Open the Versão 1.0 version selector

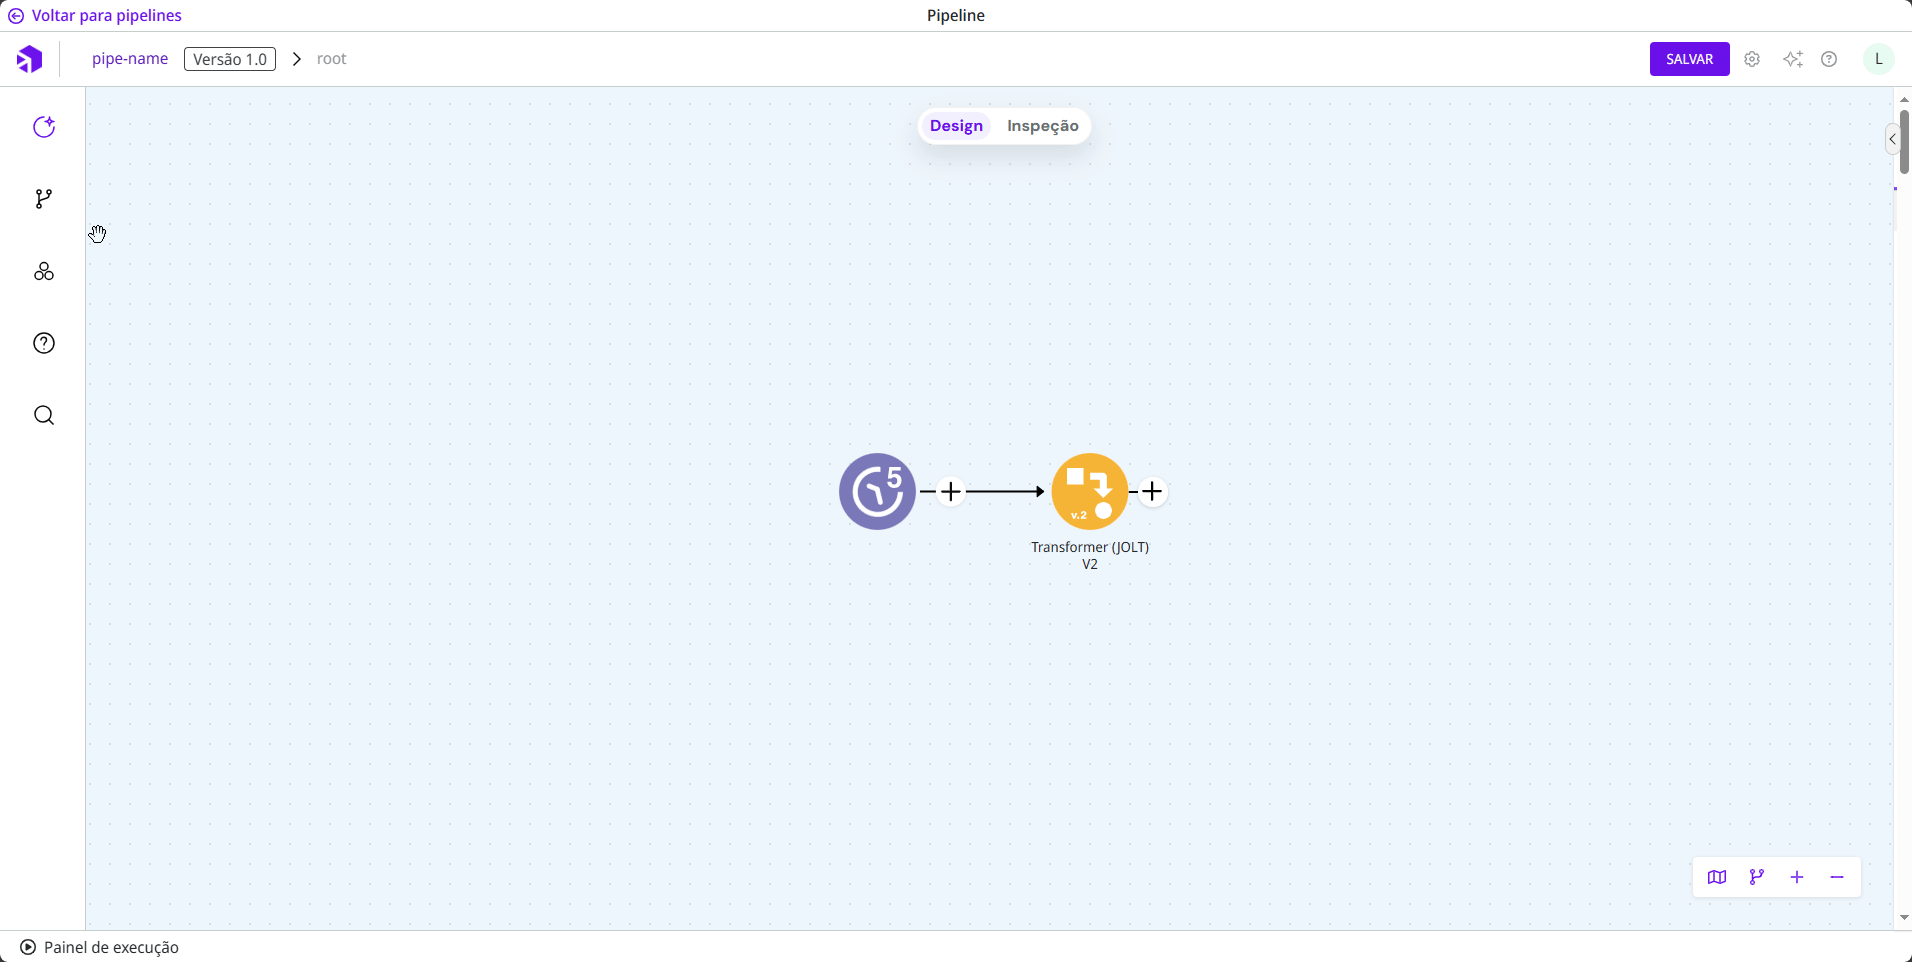230,59
